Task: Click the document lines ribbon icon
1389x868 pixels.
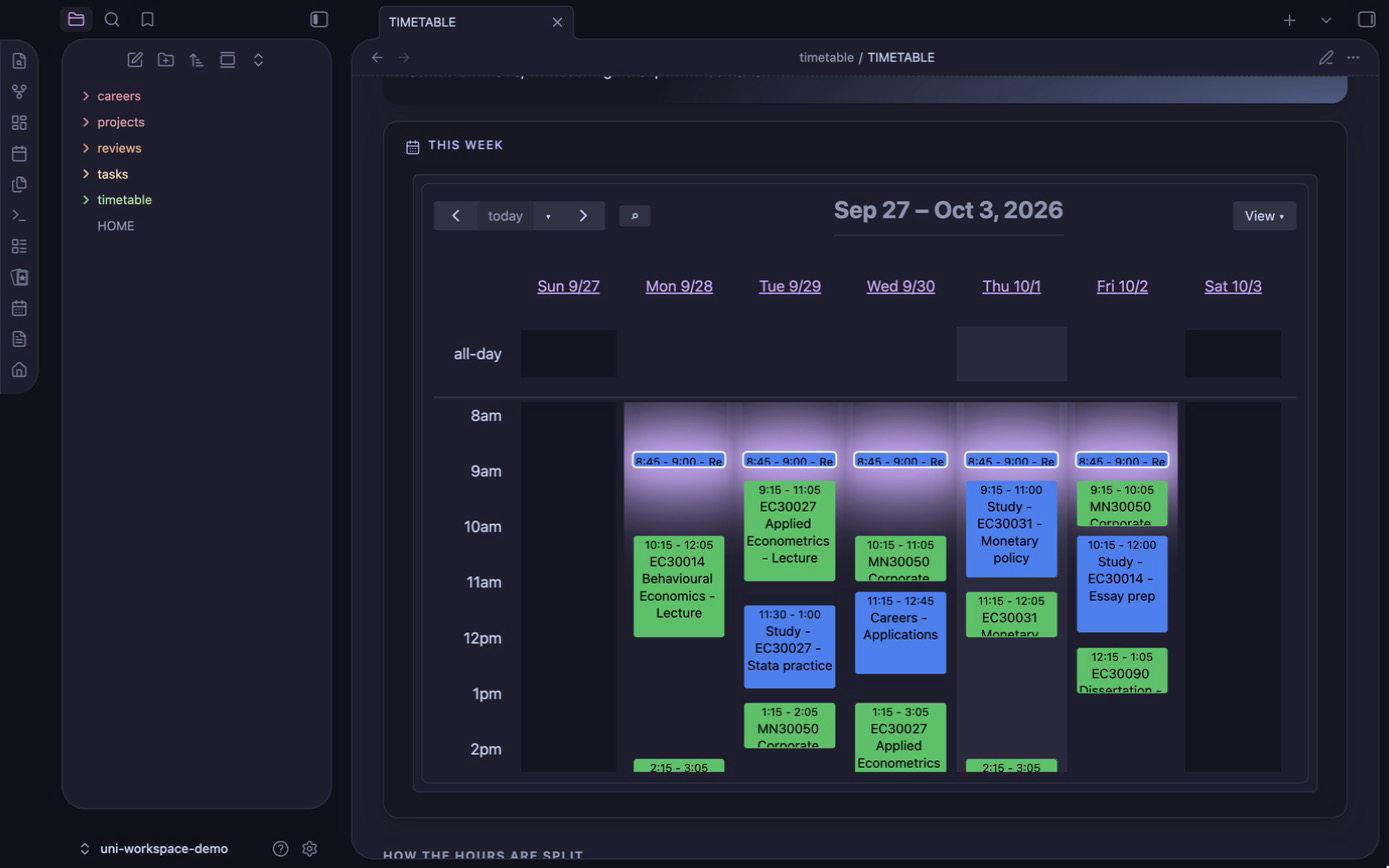Action: click(19, 339)
